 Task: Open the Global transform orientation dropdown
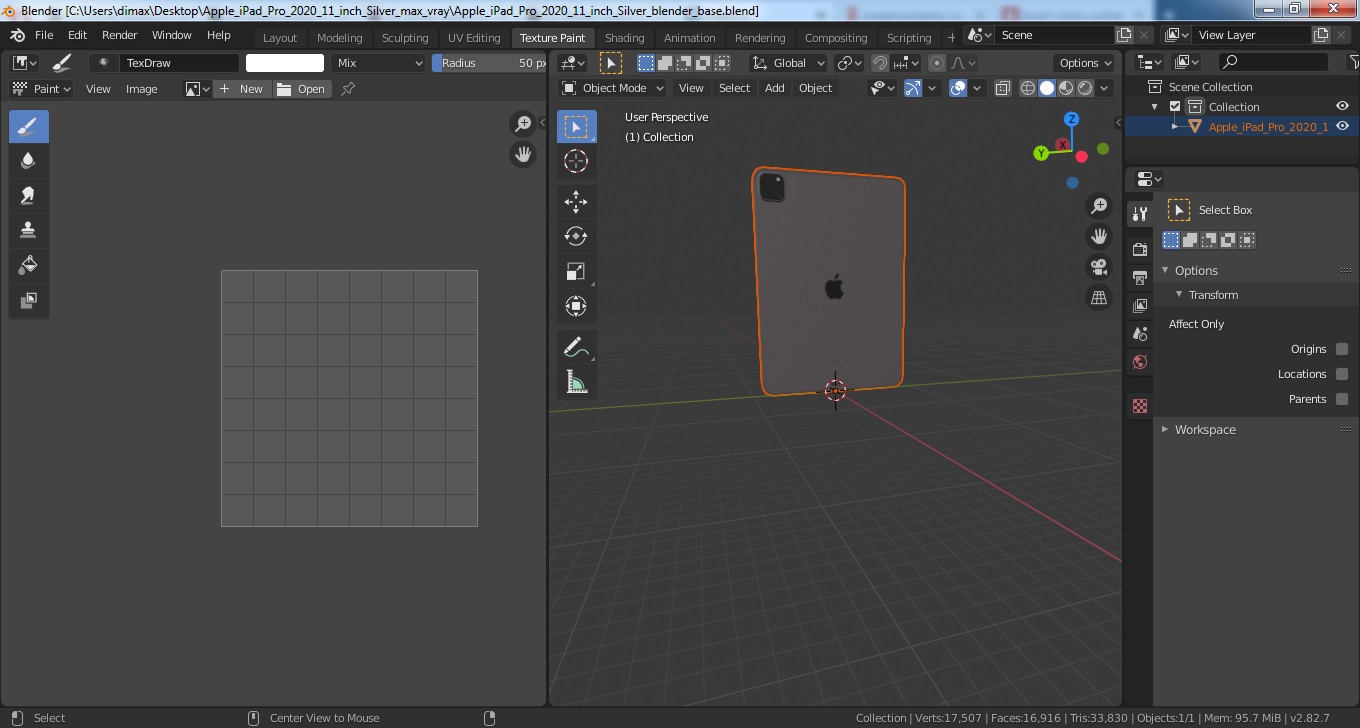pos(788,63)
